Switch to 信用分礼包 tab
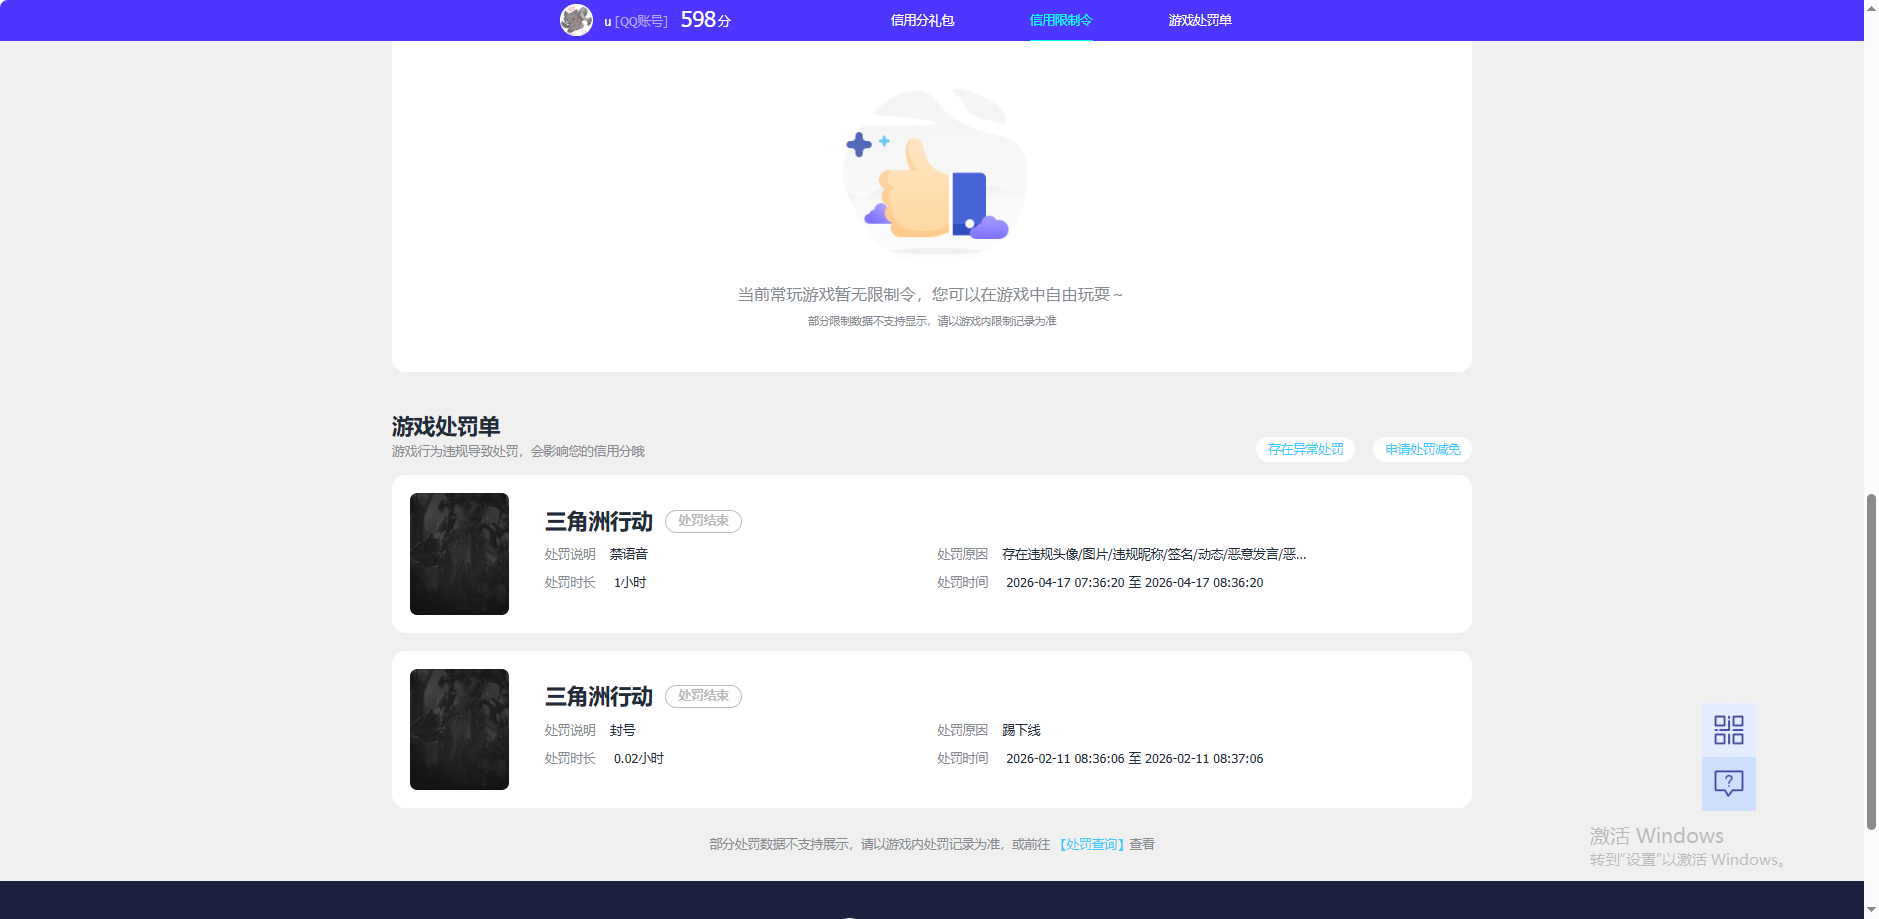 [x=922, y=20]
